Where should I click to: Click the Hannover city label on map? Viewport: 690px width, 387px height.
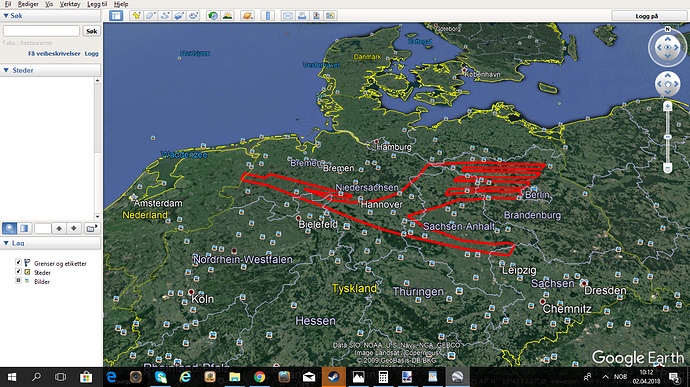click(382, 204)
